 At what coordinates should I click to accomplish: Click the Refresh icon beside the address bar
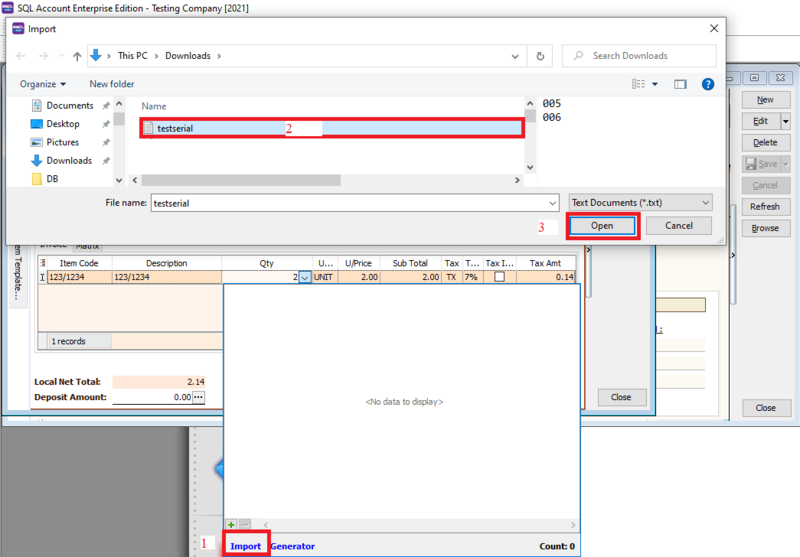click(x=541, y=56)
